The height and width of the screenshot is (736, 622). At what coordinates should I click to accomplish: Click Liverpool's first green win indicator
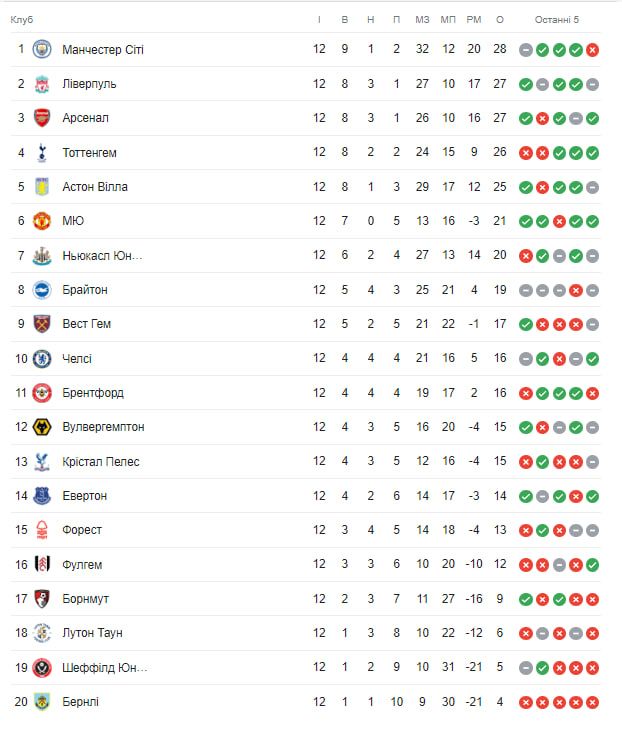(526, 84)
